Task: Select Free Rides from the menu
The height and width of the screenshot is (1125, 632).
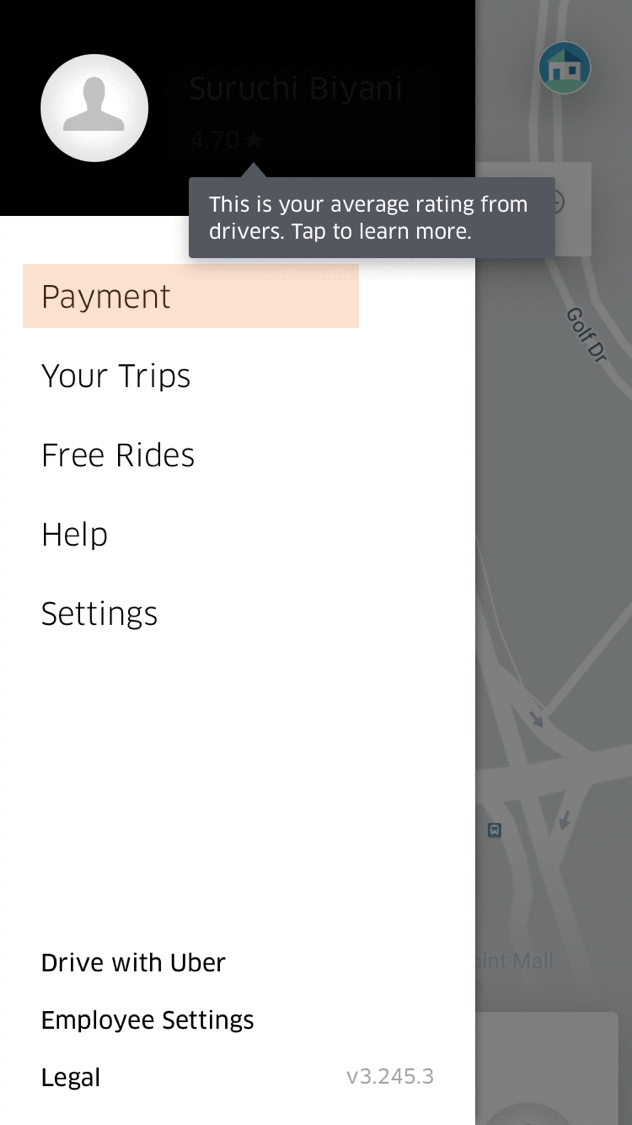Action: (x=117, y=455)
